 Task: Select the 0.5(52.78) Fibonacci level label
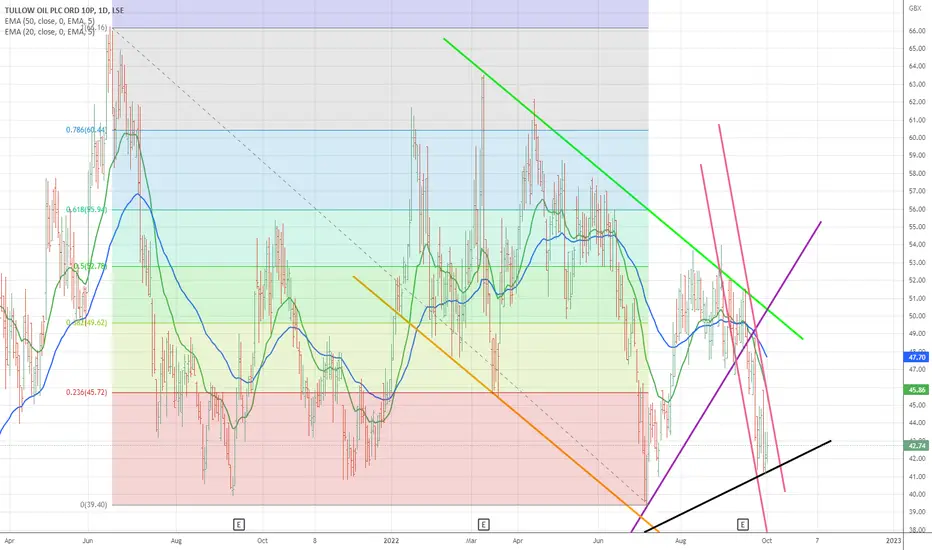point(90,266)
